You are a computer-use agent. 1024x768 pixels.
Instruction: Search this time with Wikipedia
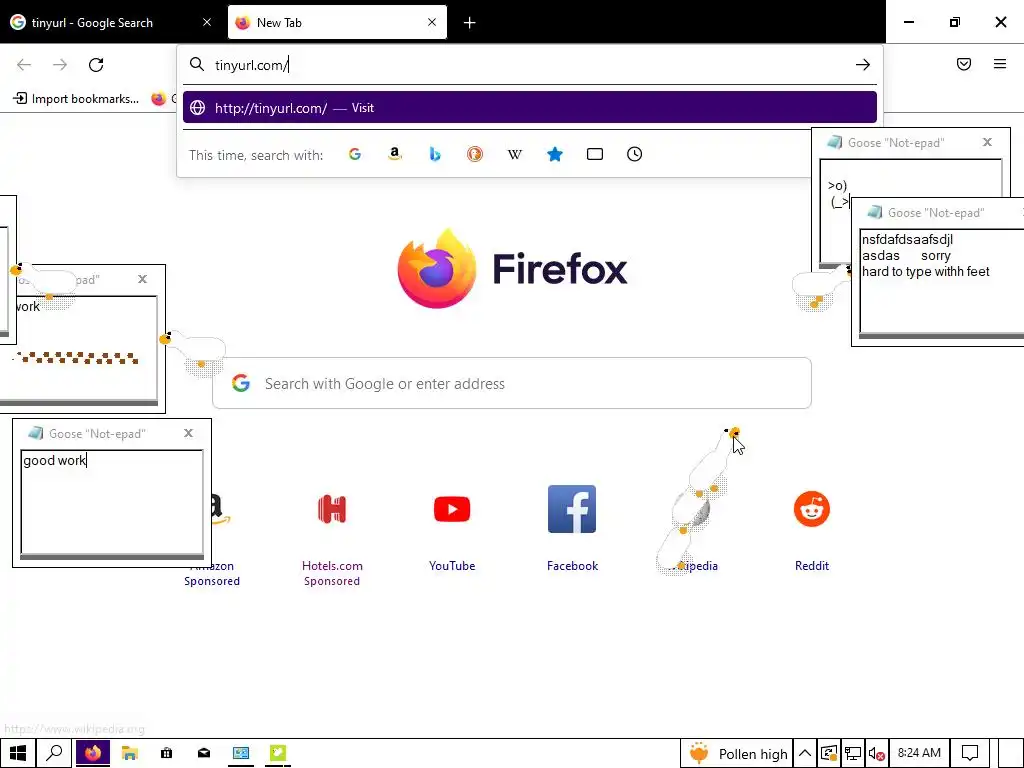click(515, 154)
